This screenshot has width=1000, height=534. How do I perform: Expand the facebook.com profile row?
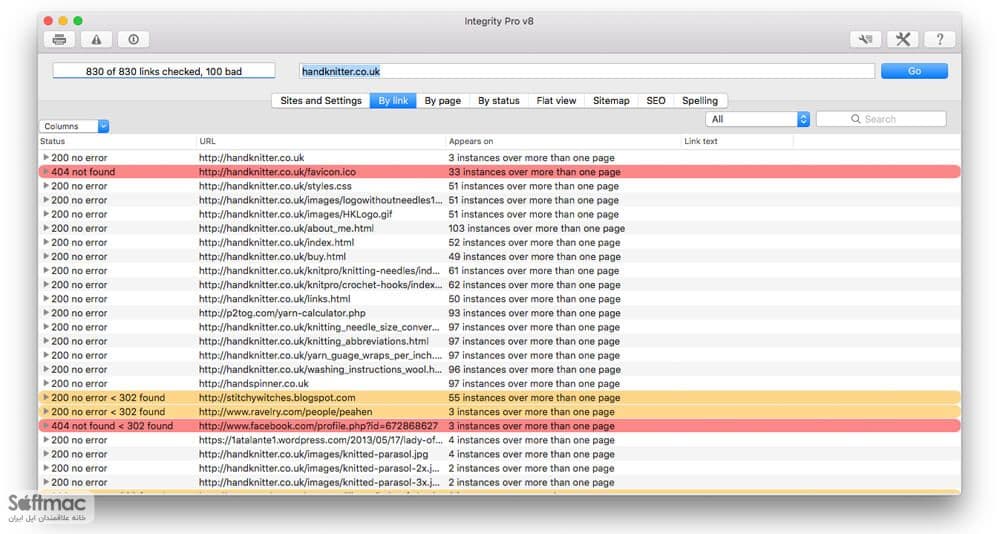pos(46,426)
